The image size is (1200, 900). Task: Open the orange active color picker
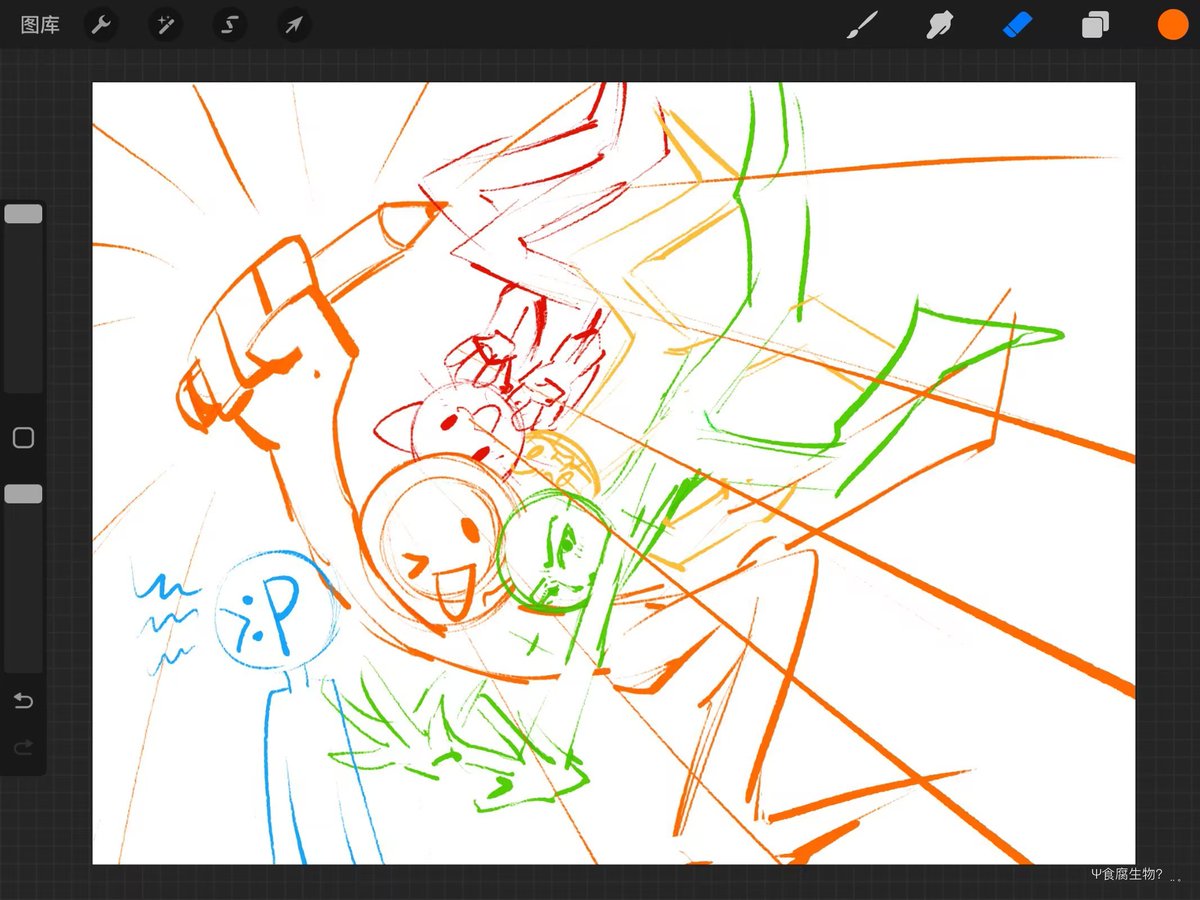1173,25
